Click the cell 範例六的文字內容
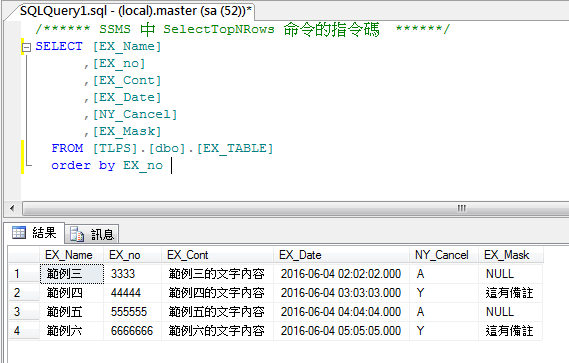The width and height of the screenshot is (569, 363). pos(216,331)
